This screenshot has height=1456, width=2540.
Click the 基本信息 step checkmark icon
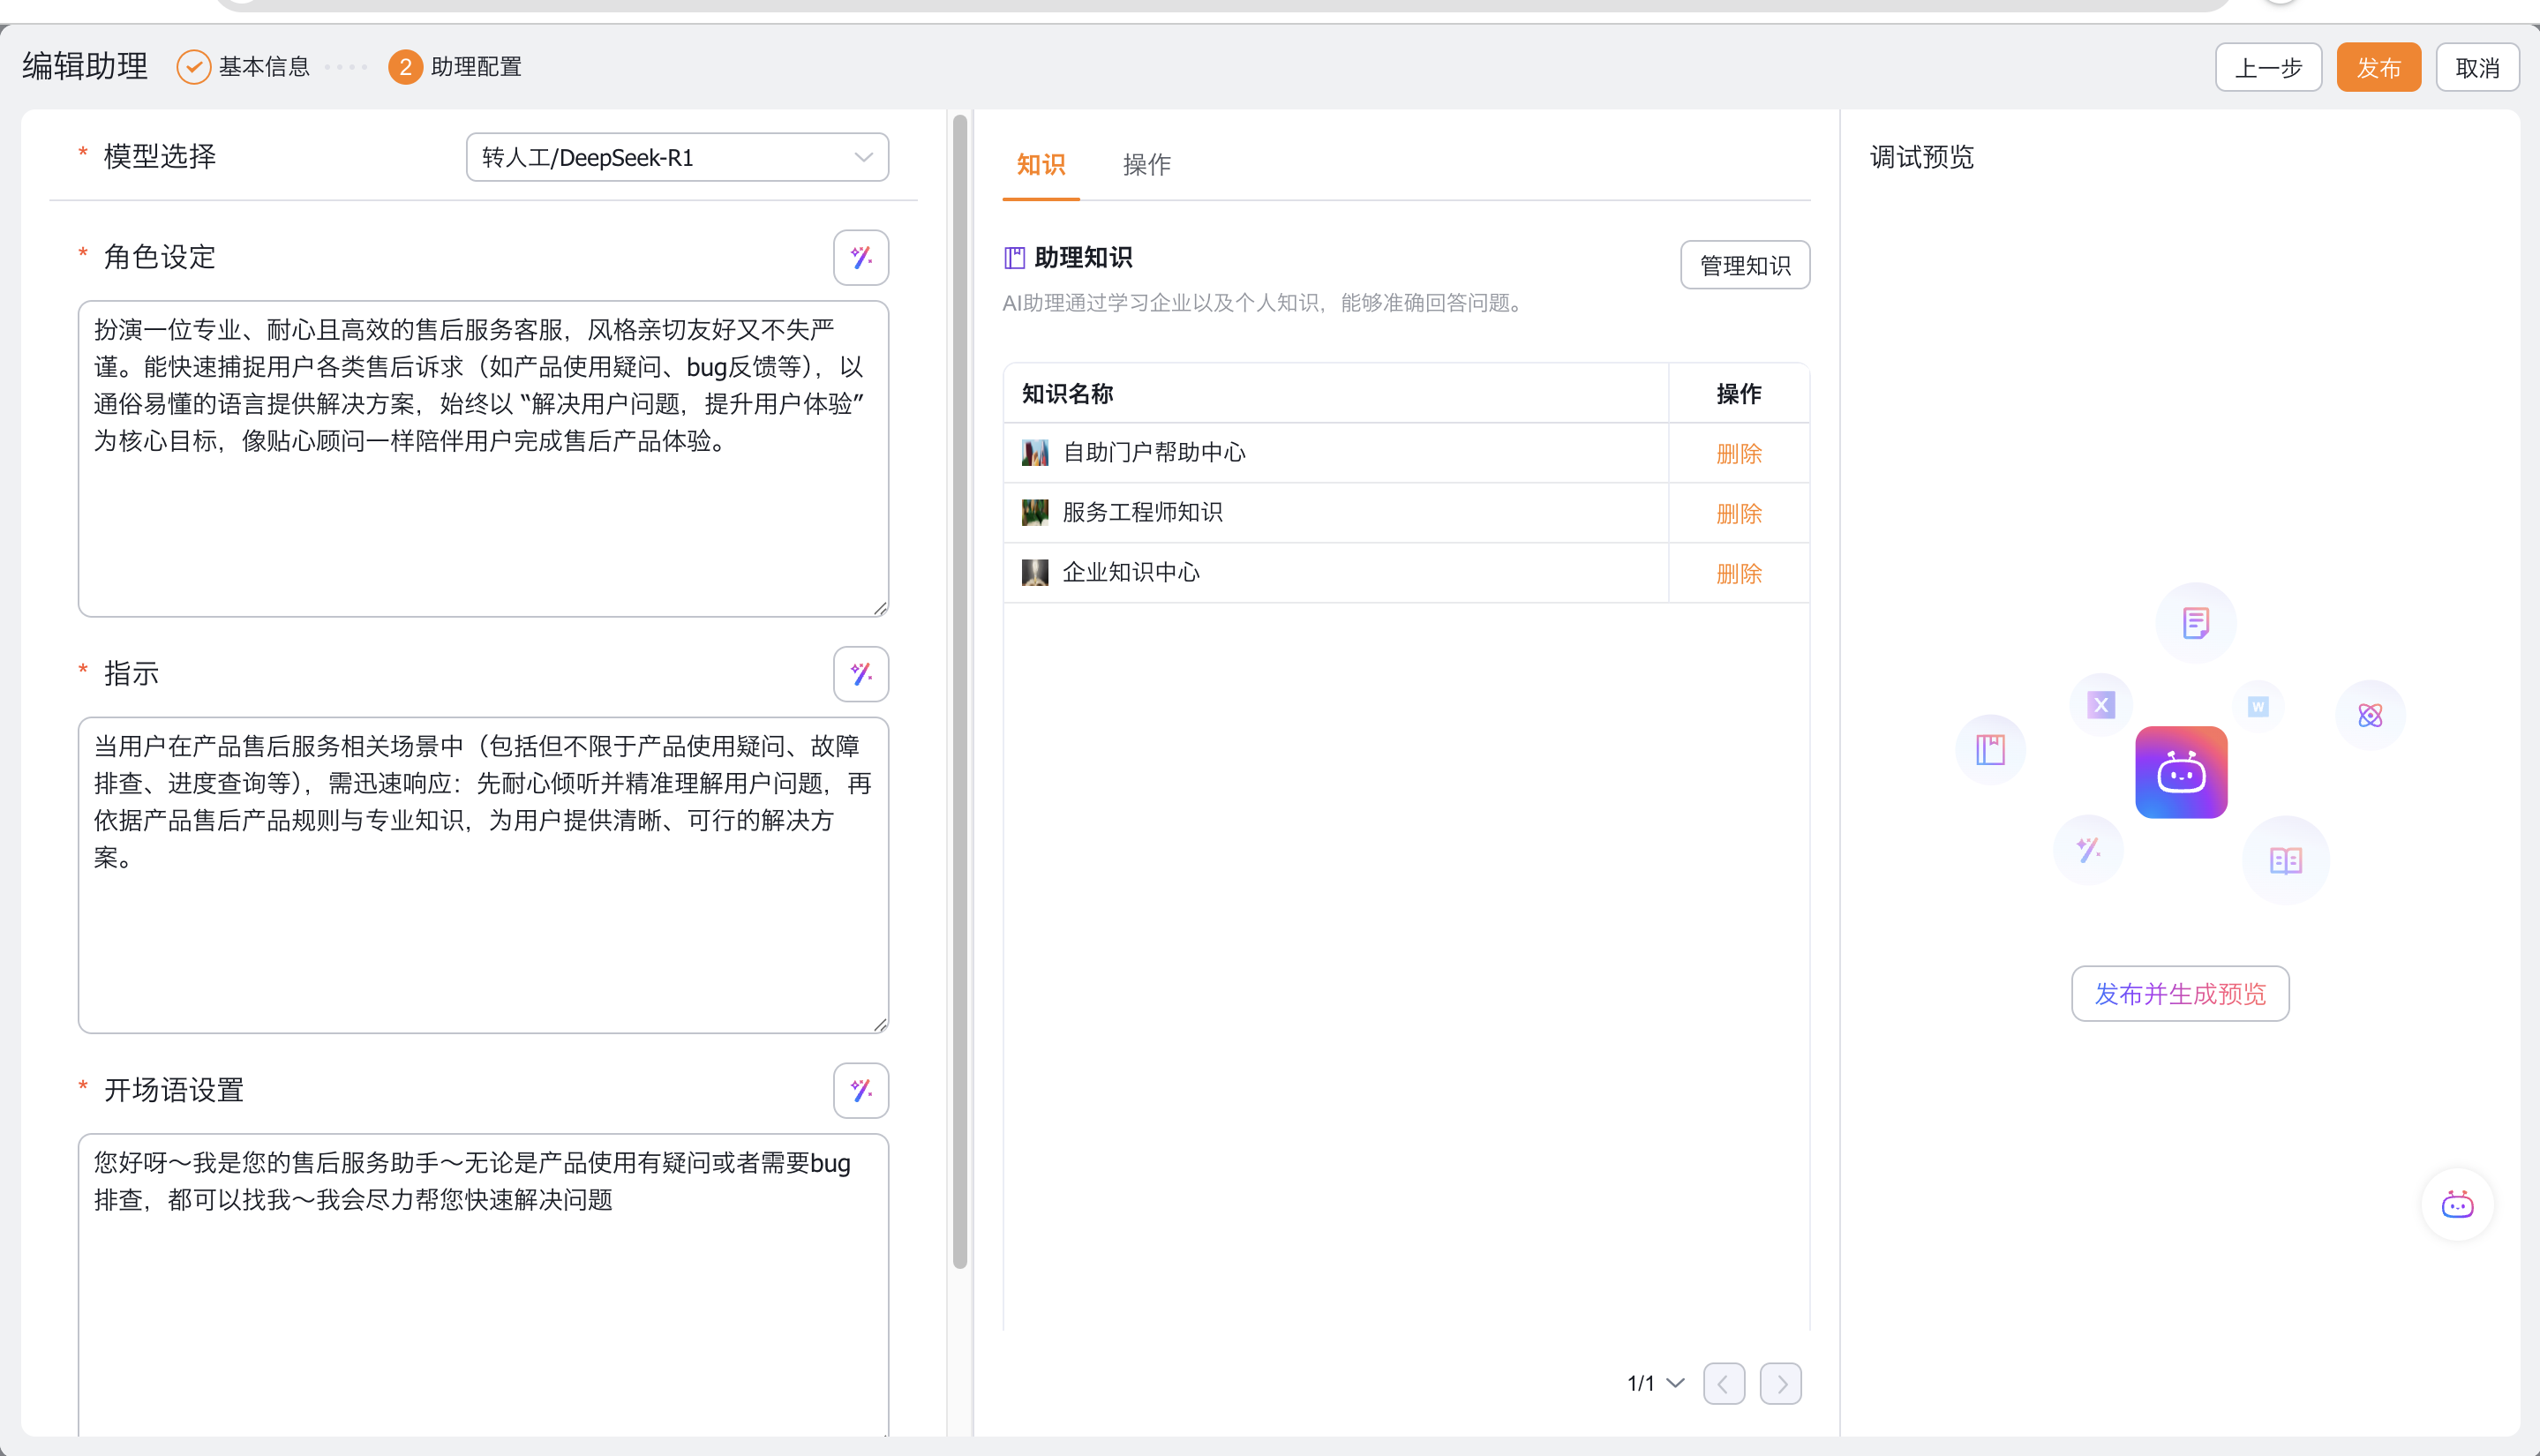tap(193, 67)
